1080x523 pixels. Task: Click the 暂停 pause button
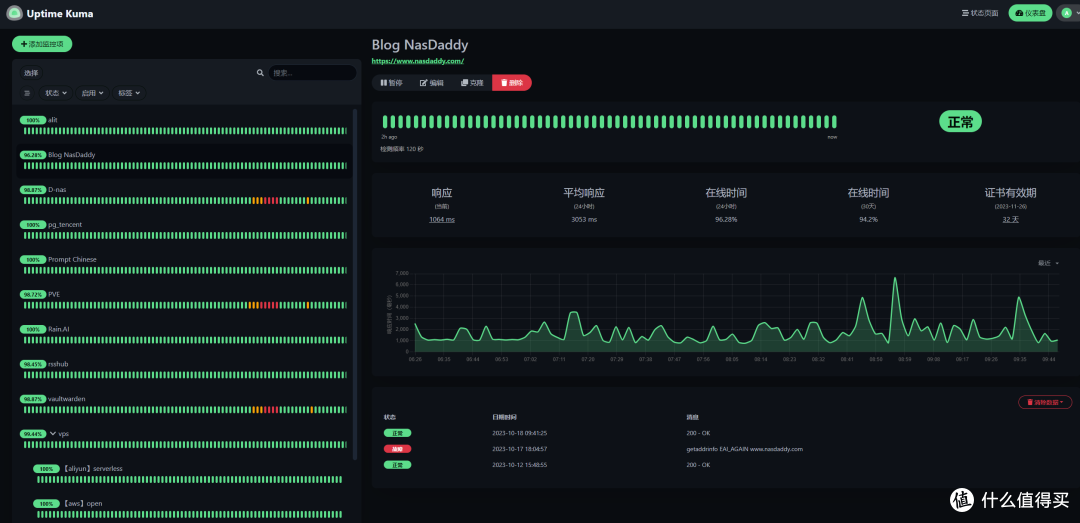click(x=392, y=83)
